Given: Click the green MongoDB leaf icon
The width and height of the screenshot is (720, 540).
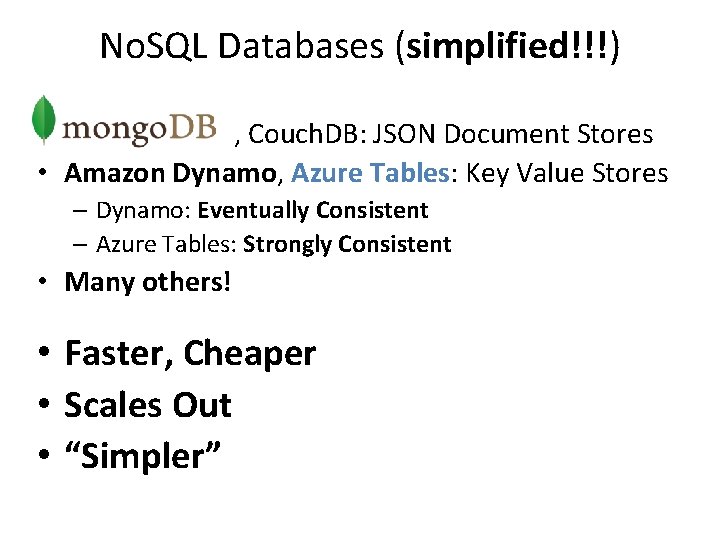Looking at the screenshot, I should point(44,119).
